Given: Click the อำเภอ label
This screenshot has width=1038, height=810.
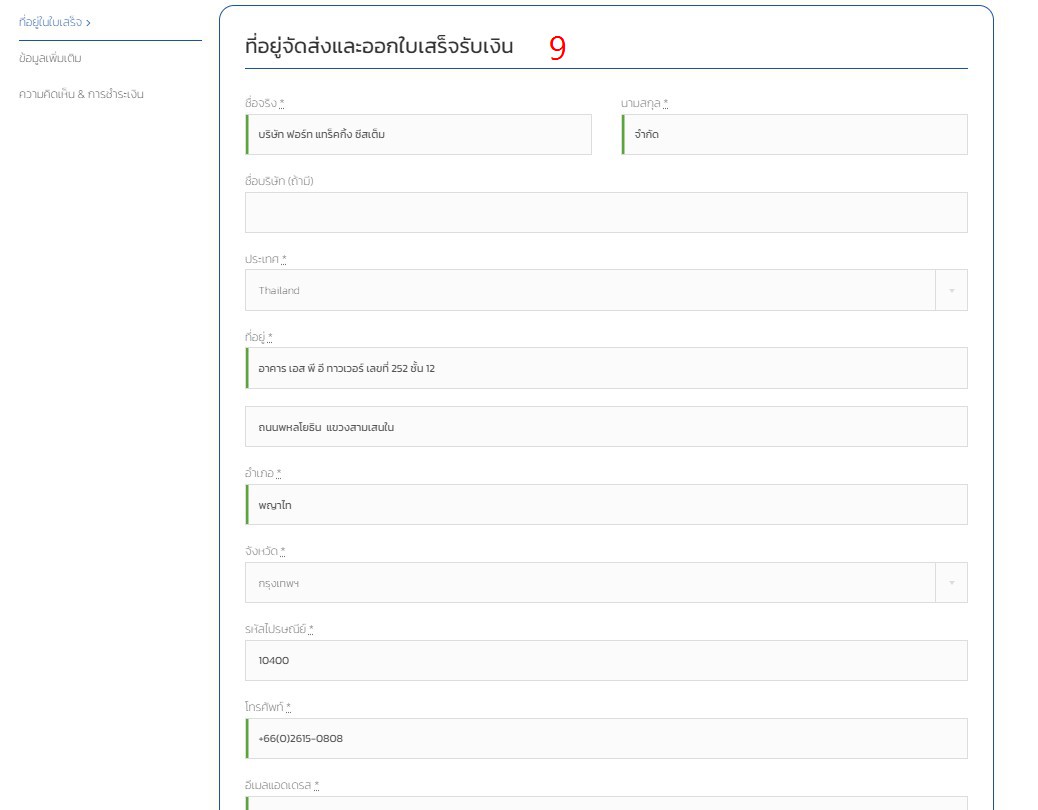Looking at the screenshot, I should [263, 473].
